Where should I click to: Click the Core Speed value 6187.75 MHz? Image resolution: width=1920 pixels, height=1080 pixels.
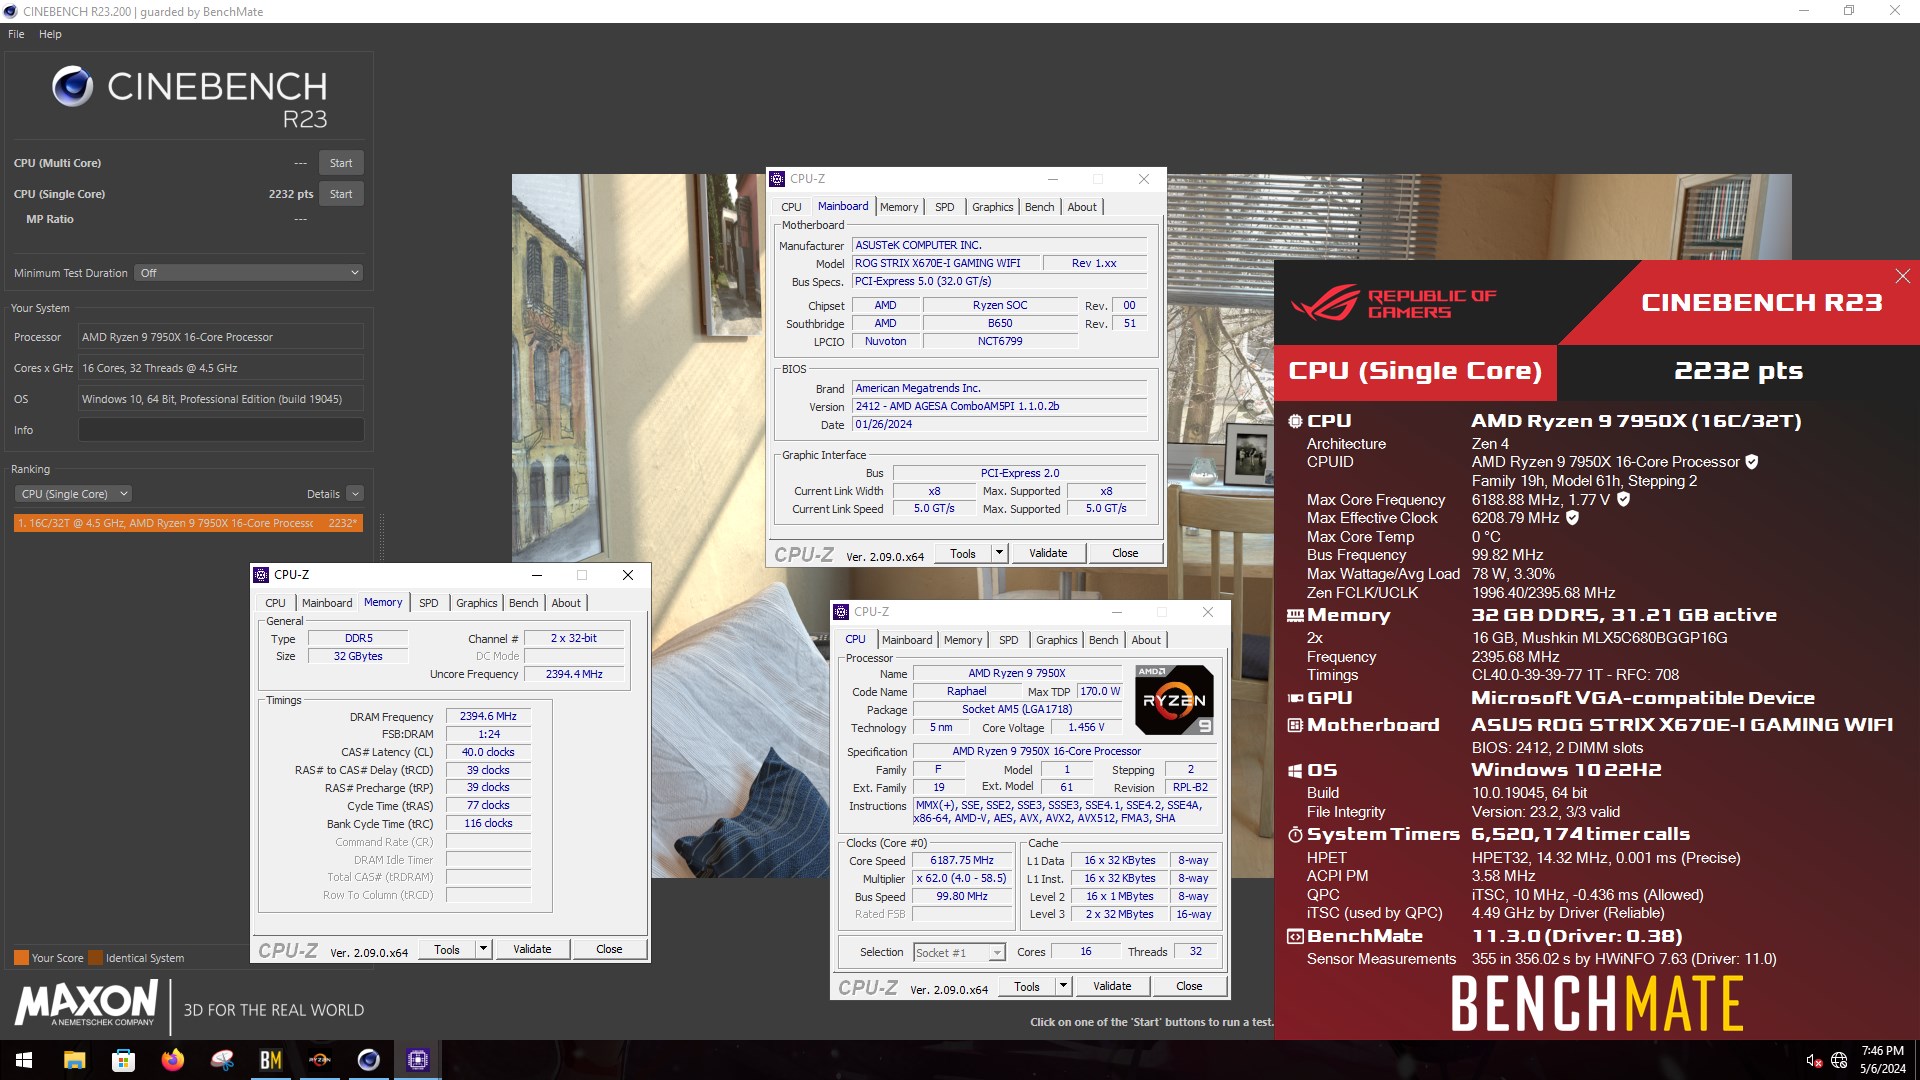pos(962,860)
